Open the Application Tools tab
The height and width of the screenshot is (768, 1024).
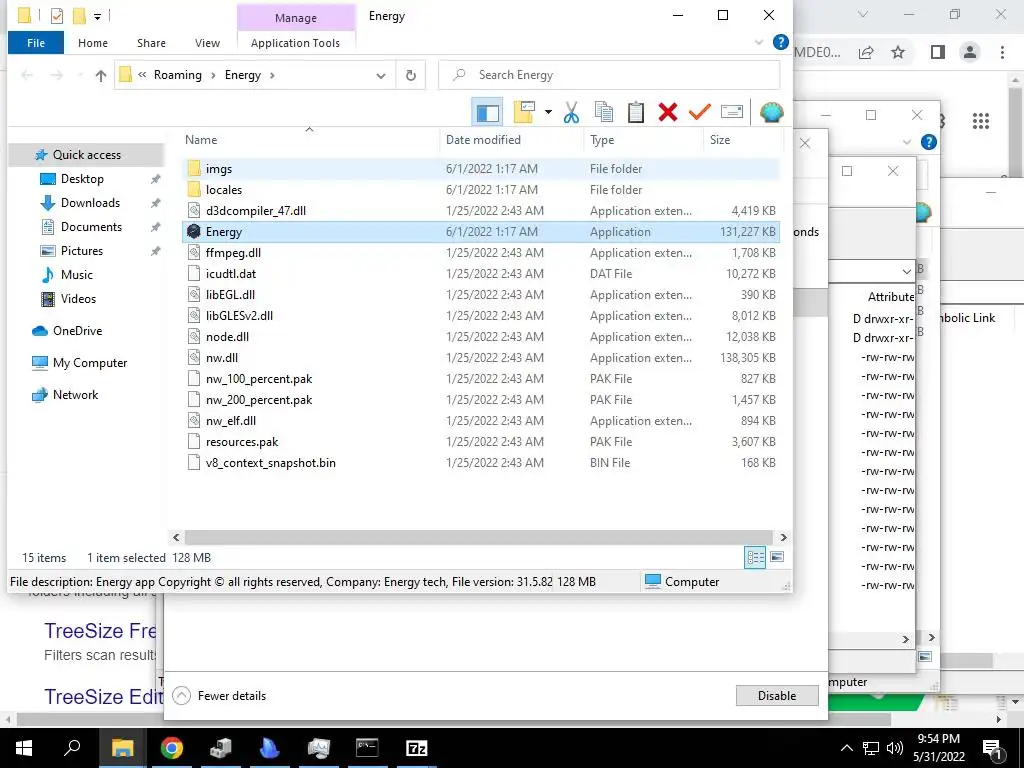(x=295, y=43)
